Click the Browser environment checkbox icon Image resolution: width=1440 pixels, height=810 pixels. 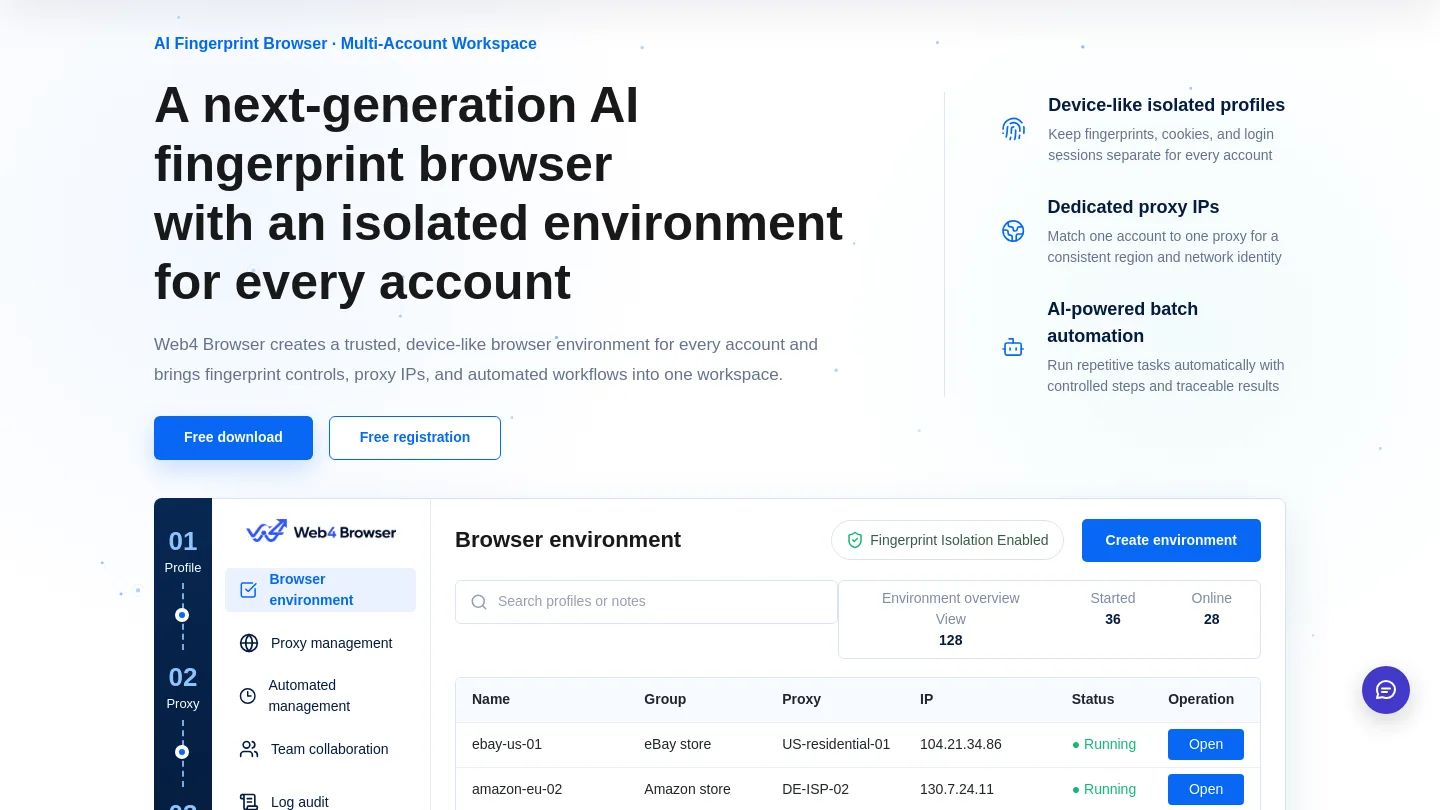tap(249, 590)
